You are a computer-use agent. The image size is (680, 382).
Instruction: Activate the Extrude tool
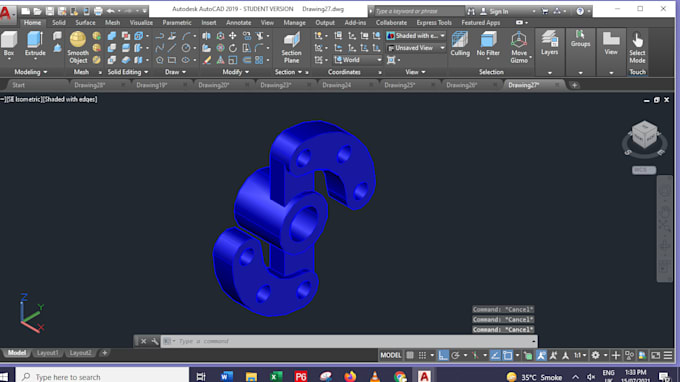(x=35, y=44)
